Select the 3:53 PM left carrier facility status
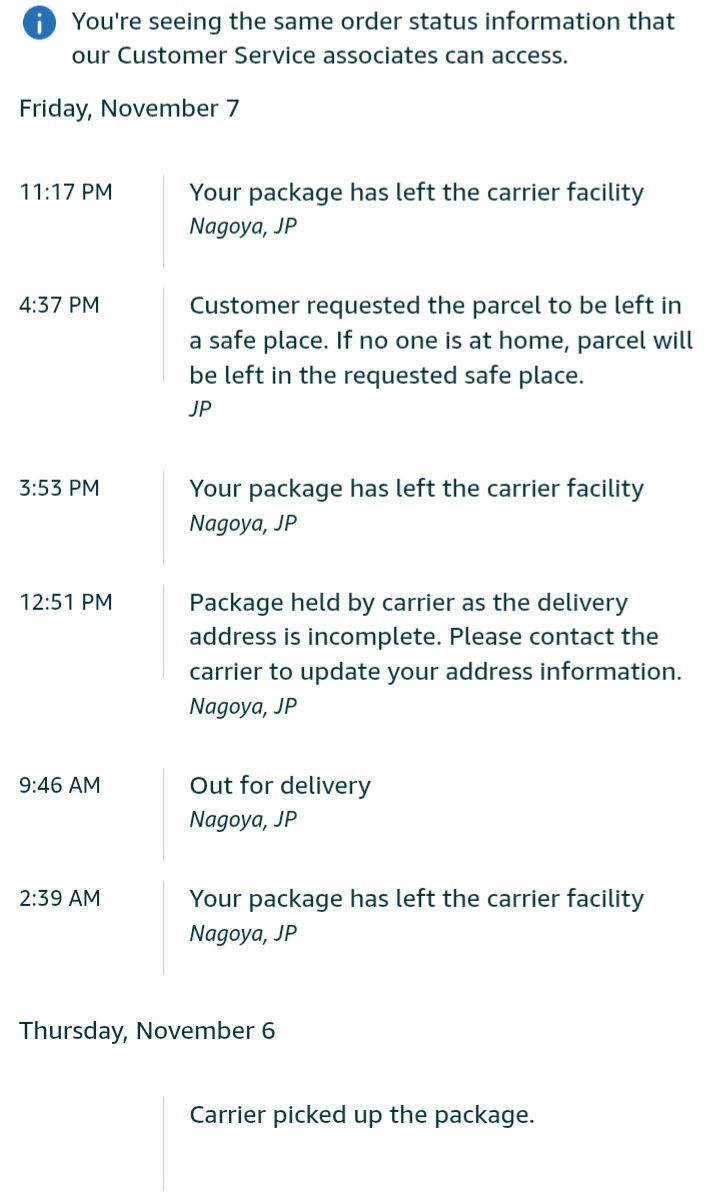717x1196 pixels. pyautogui.click(x=416, y=488)
